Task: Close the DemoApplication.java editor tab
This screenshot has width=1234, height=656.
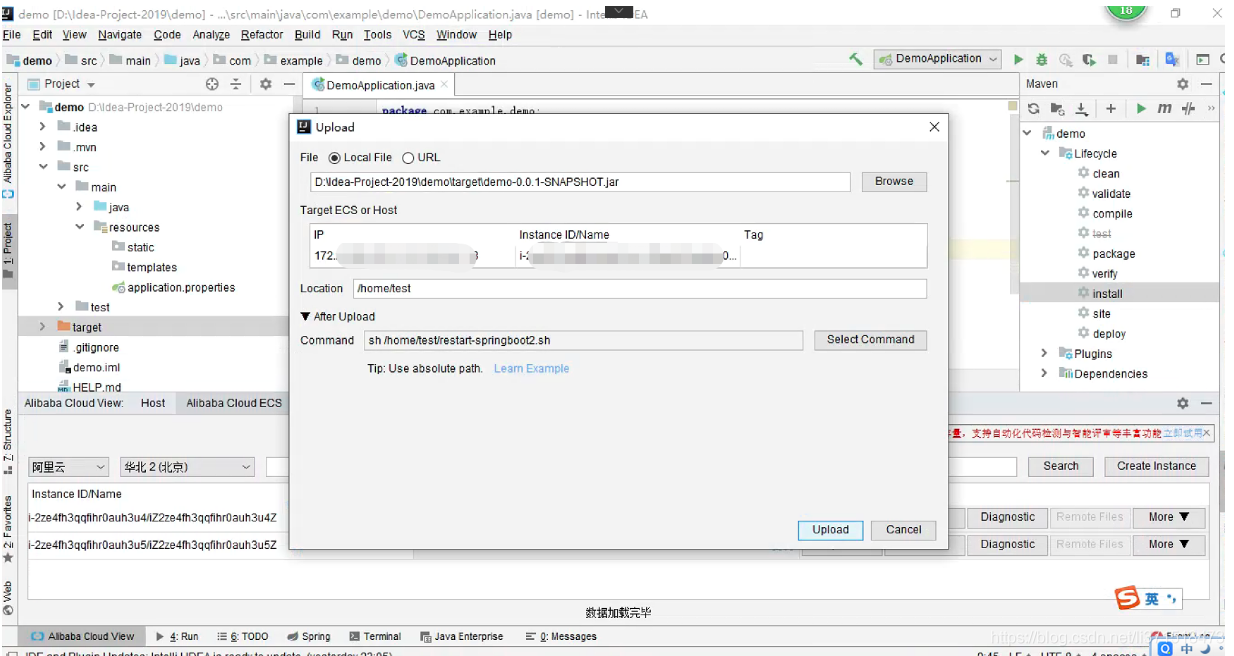Action: (445, 84)
